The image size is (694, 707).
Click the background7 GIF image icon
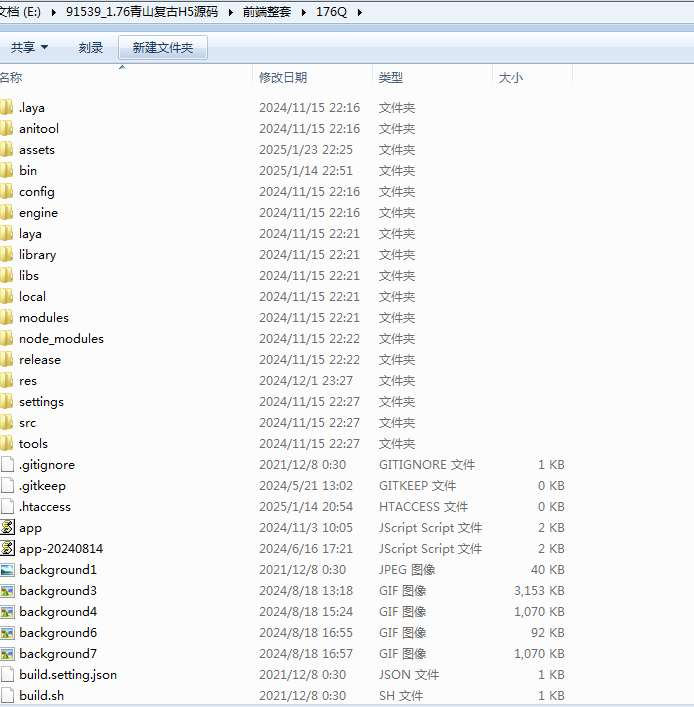point(7,654)
